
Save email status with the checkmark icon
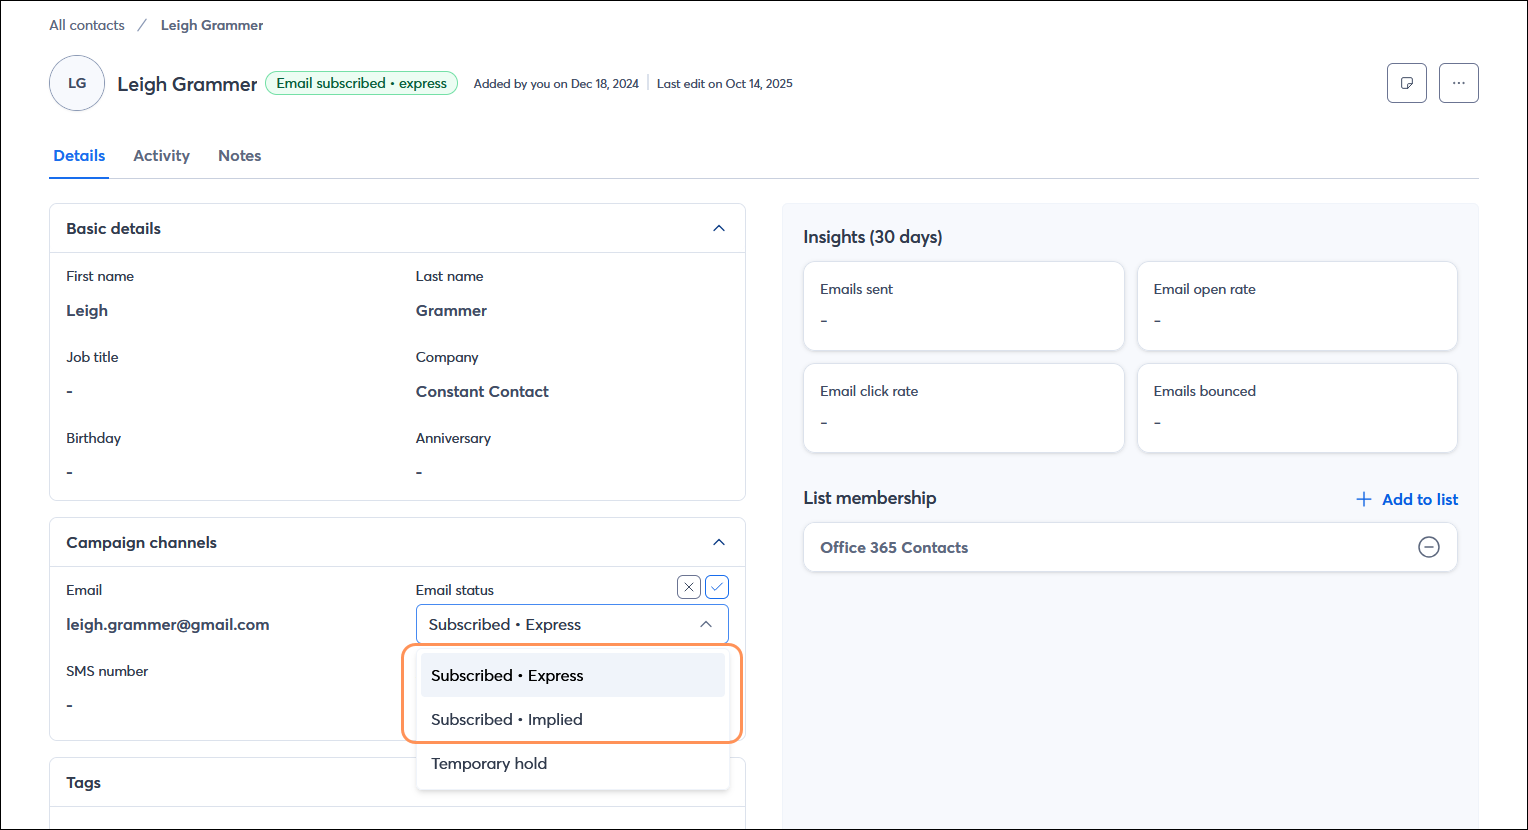(x=716, y=587)
